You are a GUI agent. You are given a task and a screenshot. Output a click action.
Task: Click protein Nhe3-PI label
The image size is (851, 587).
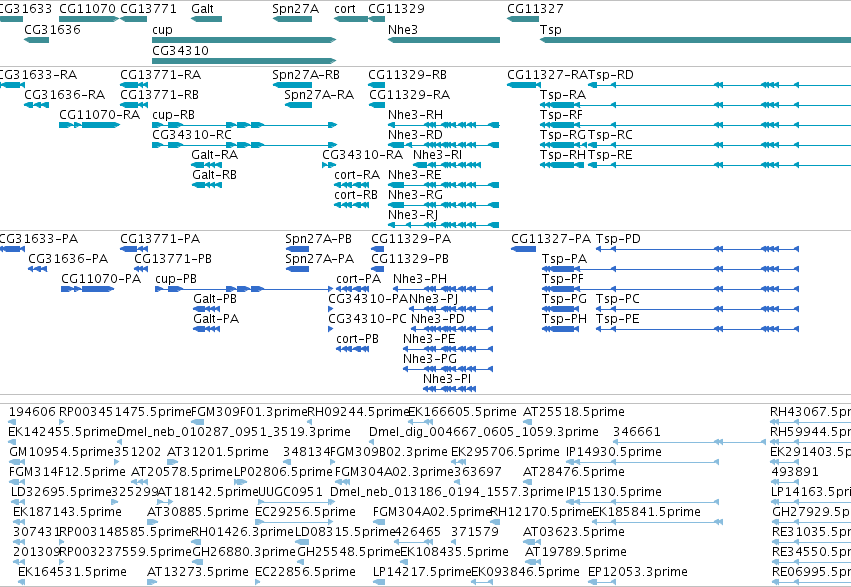tap(447, 379)
